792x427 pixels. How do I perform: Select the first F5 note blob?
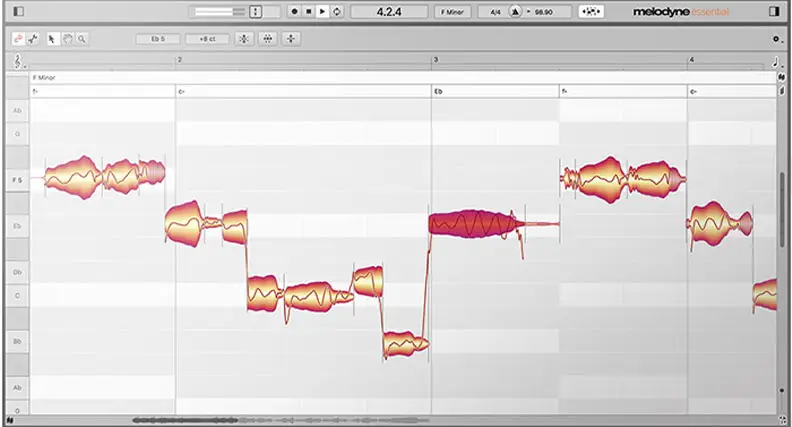point(73,177)
